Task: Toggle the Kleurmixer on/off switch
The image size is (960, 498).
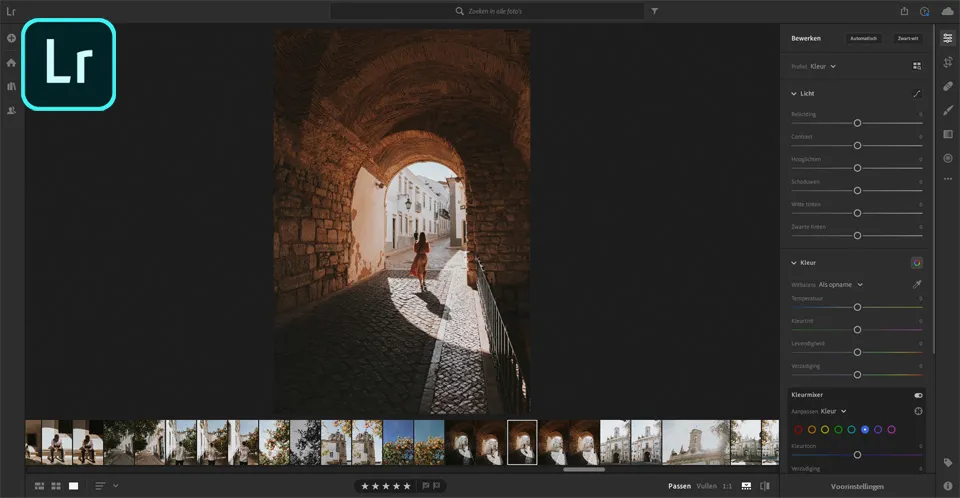Action: click(918, 395)
